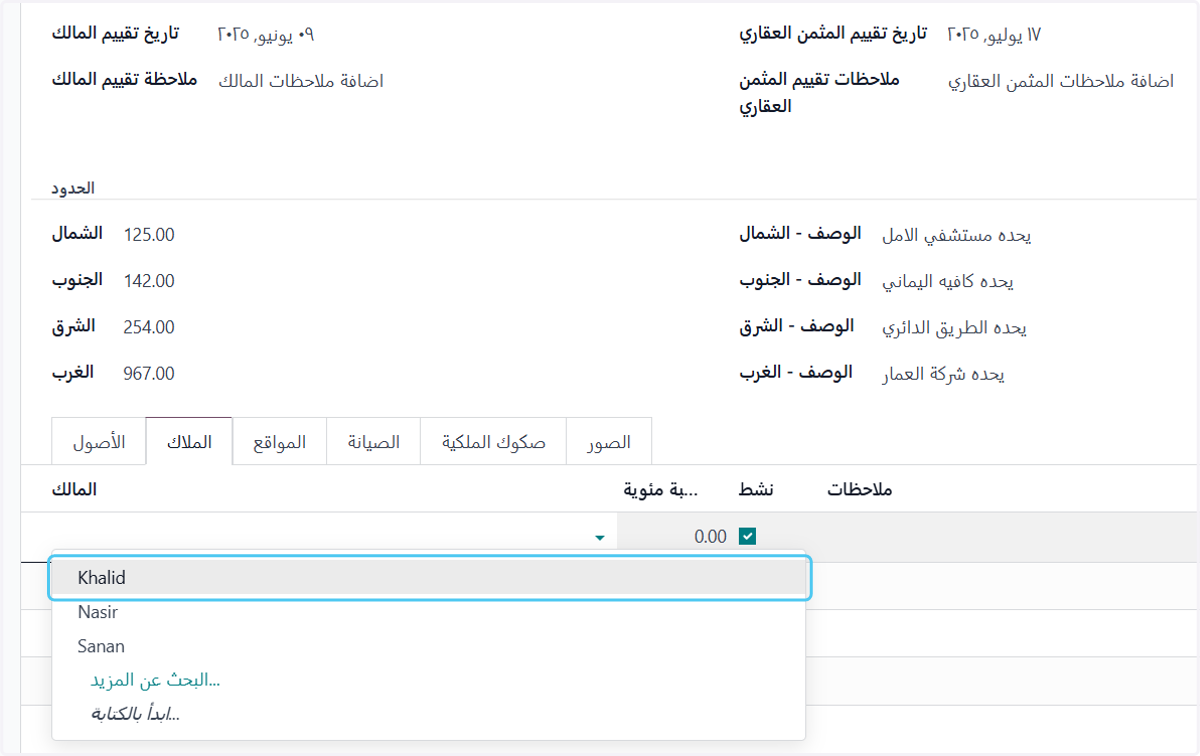Select Khalid from owner suggestions
The image size is (1200, 756).
coord(430,578)
